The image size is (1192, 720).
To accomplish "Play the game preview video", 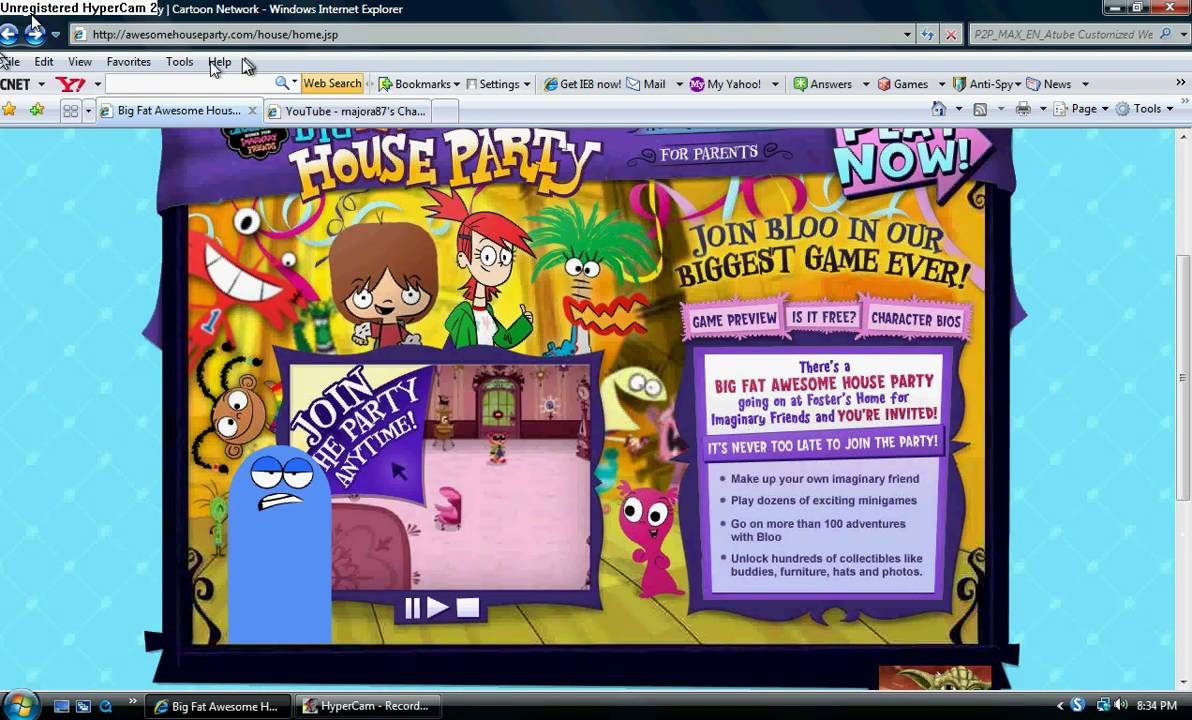I will point(438,607).
